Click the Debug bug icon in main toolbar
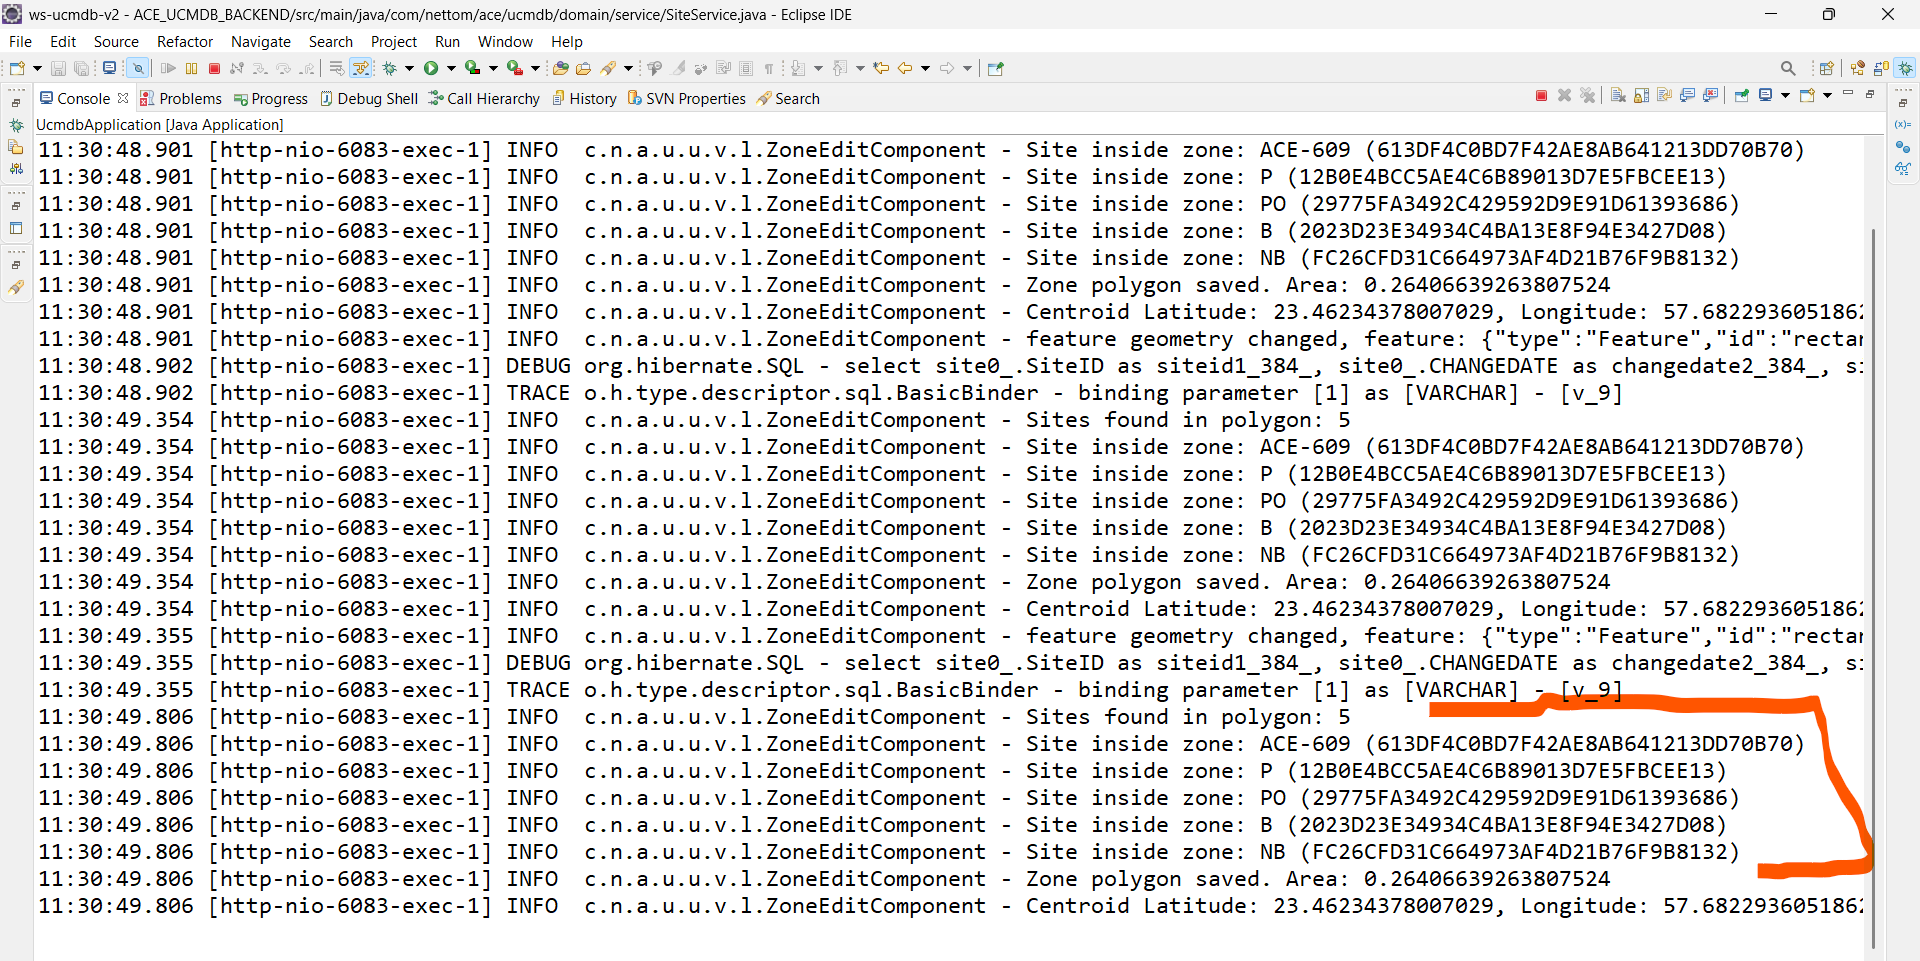Screen dimensions: 1920x961 pyautogui.click(x=390, y=69)
